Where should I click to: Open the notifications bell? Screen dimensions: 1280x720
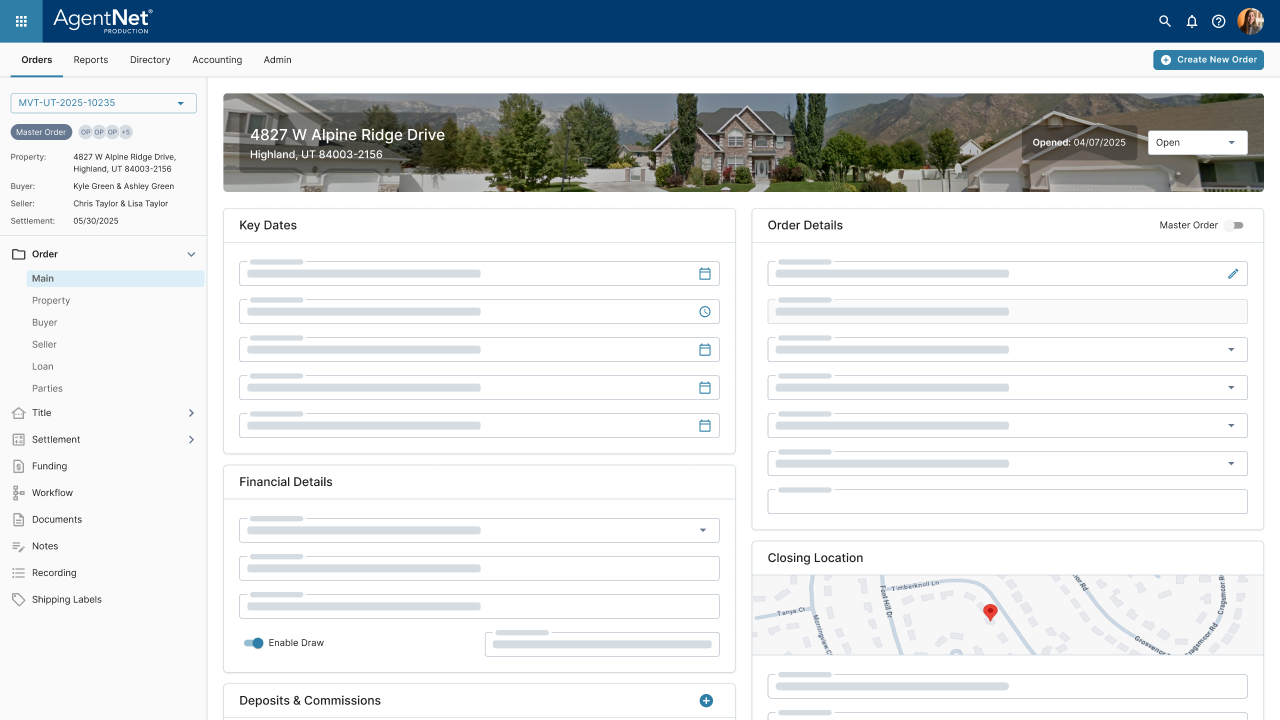tap(1192, 21)
